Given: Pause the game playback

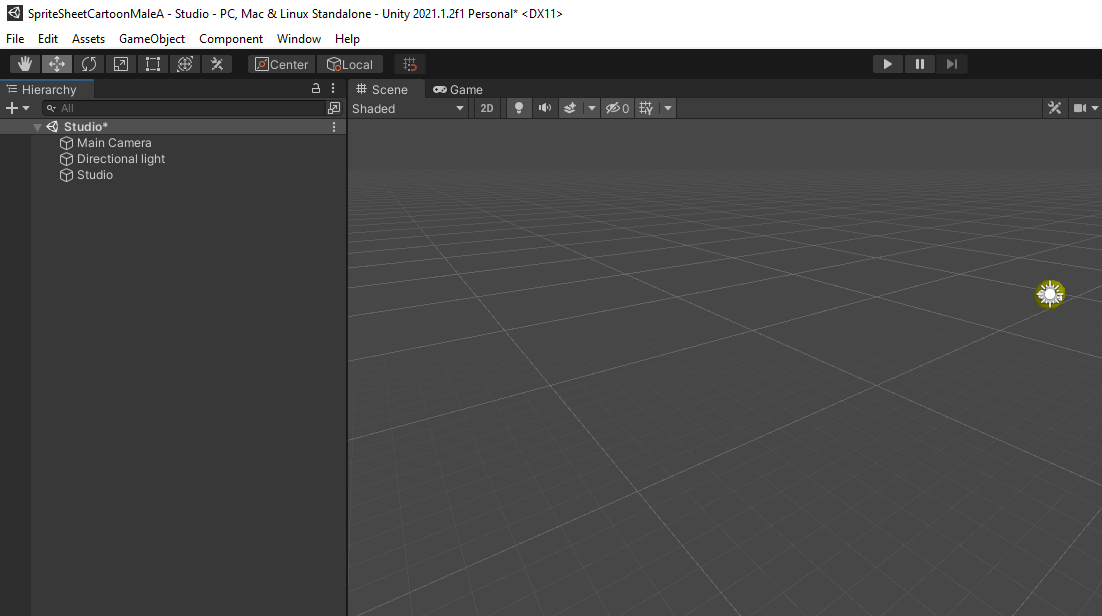Looking at the screenshot, I should point(919,64).
